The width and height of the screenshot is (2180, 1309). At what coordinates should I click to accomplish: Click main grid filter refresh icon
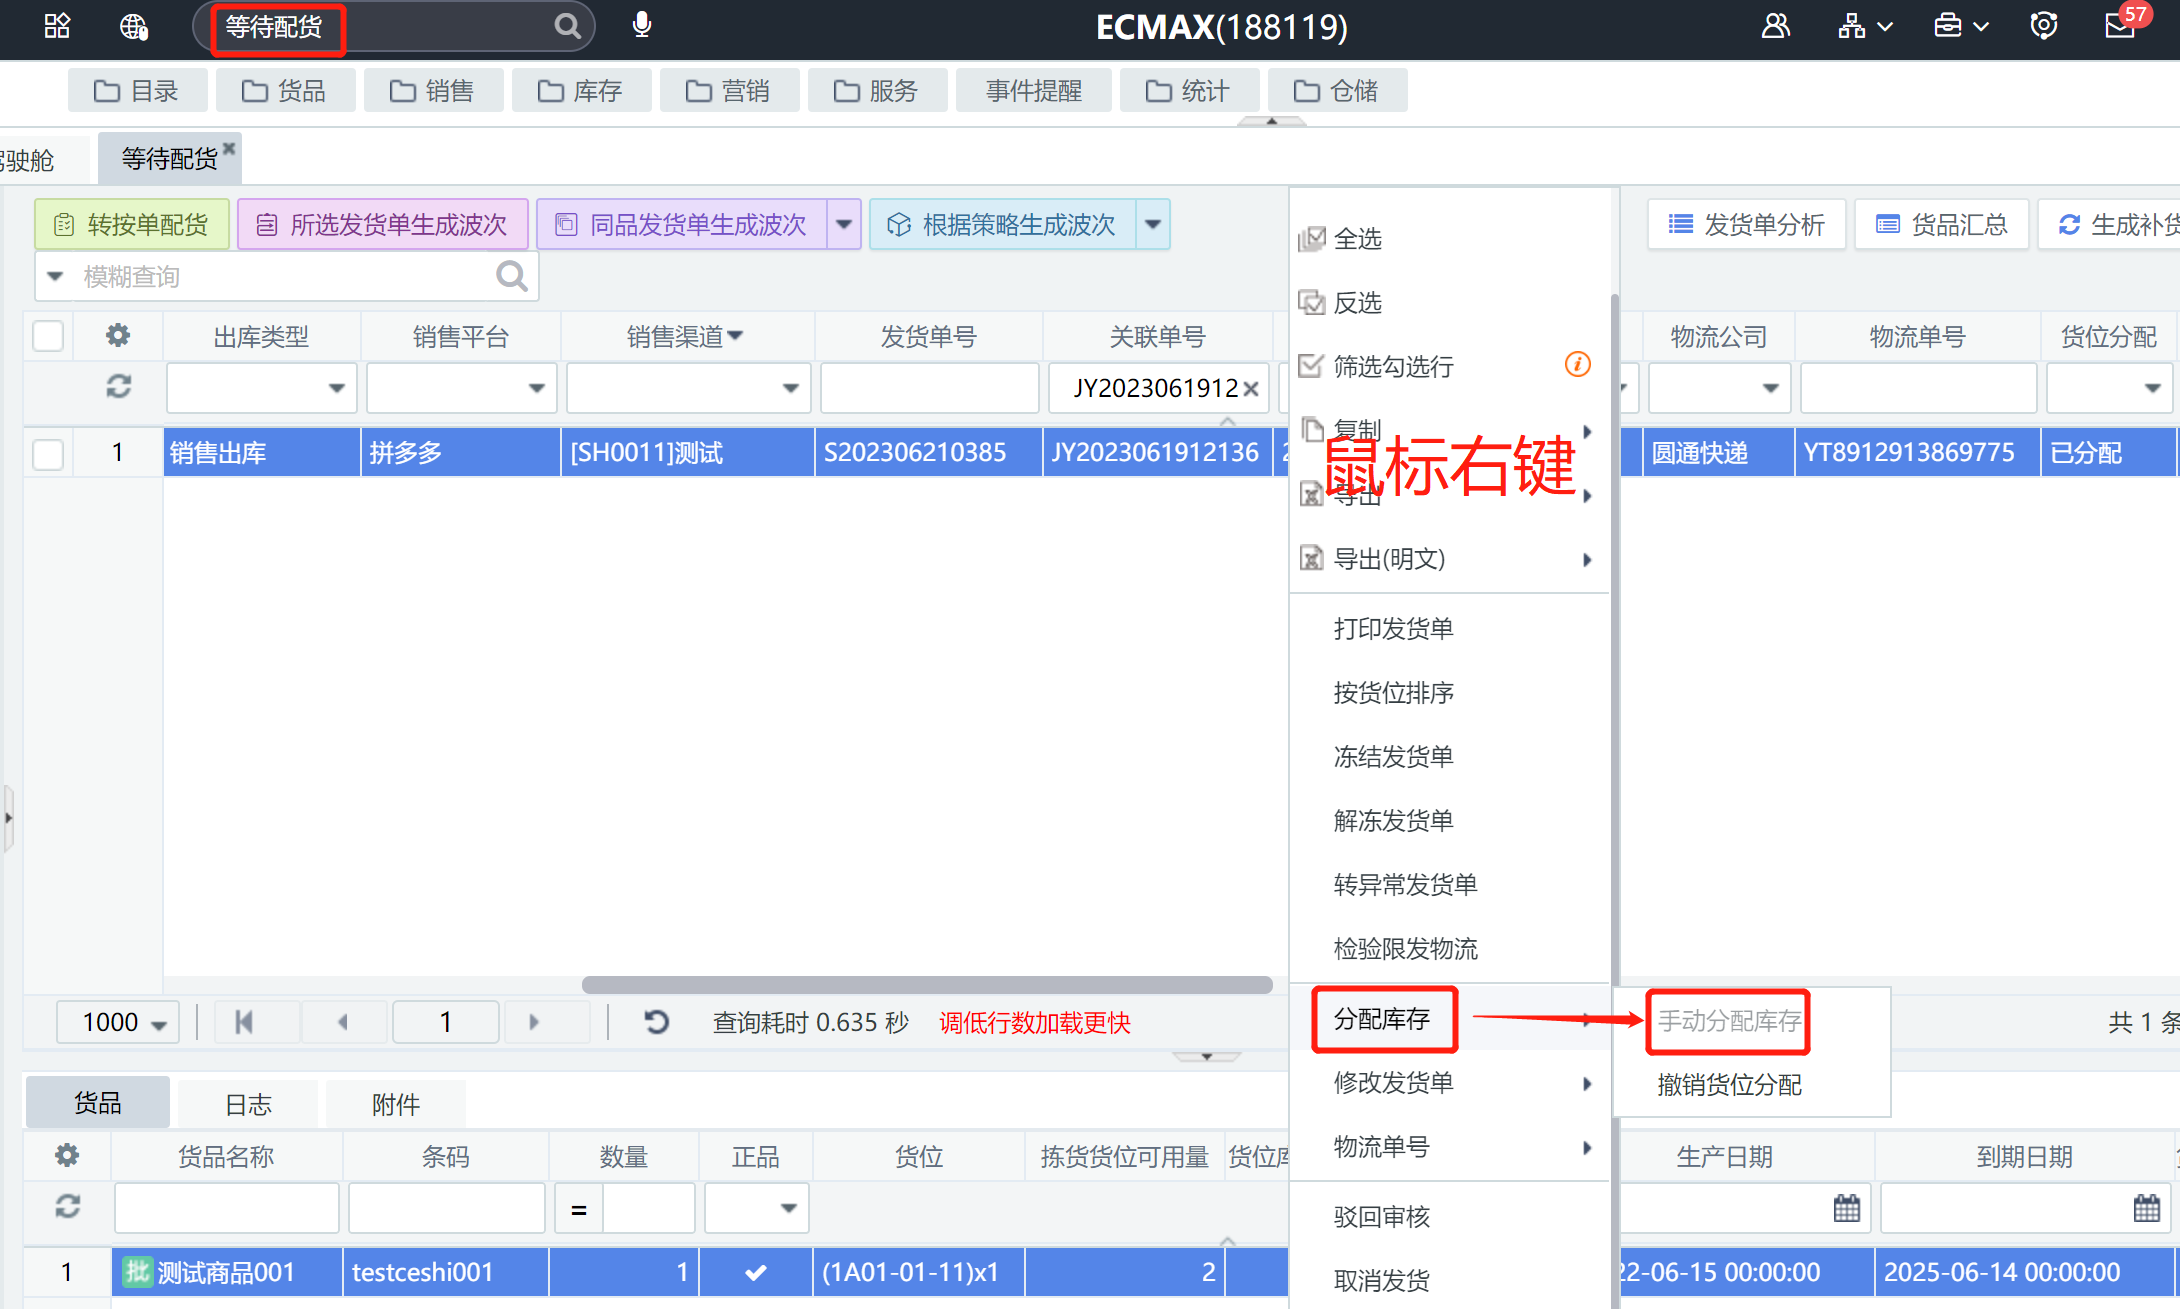pos(118,387)
